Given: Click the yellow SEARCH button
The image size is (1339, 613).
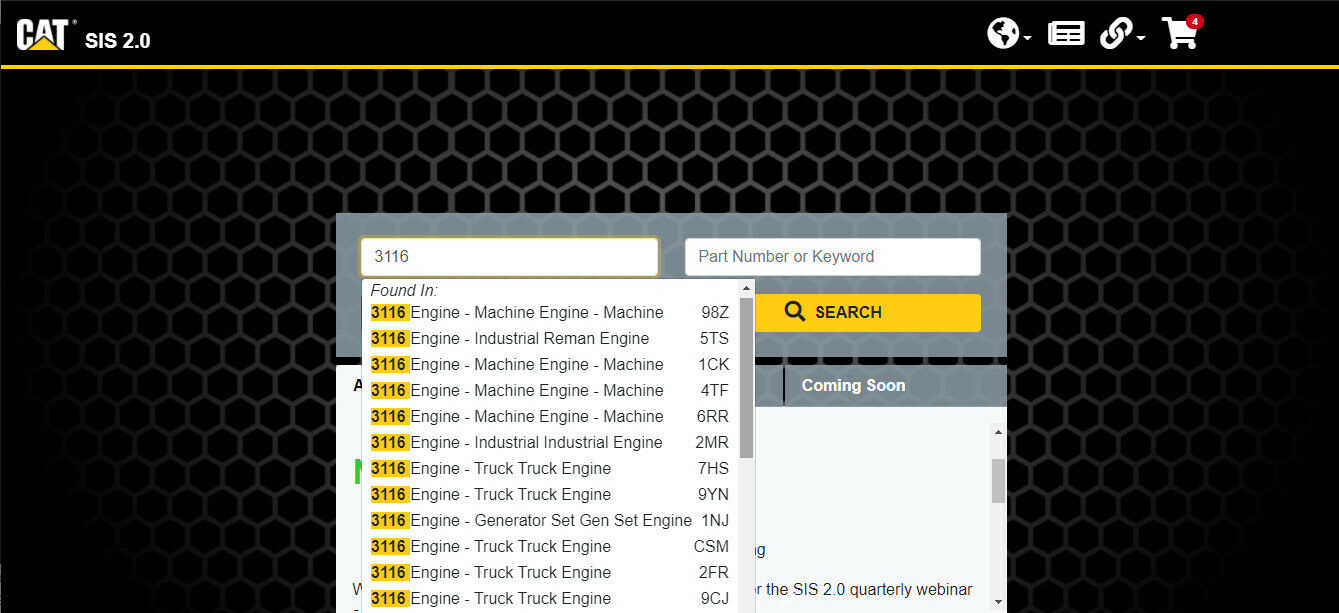Looking at the screenshot, I should coord(833,312).
